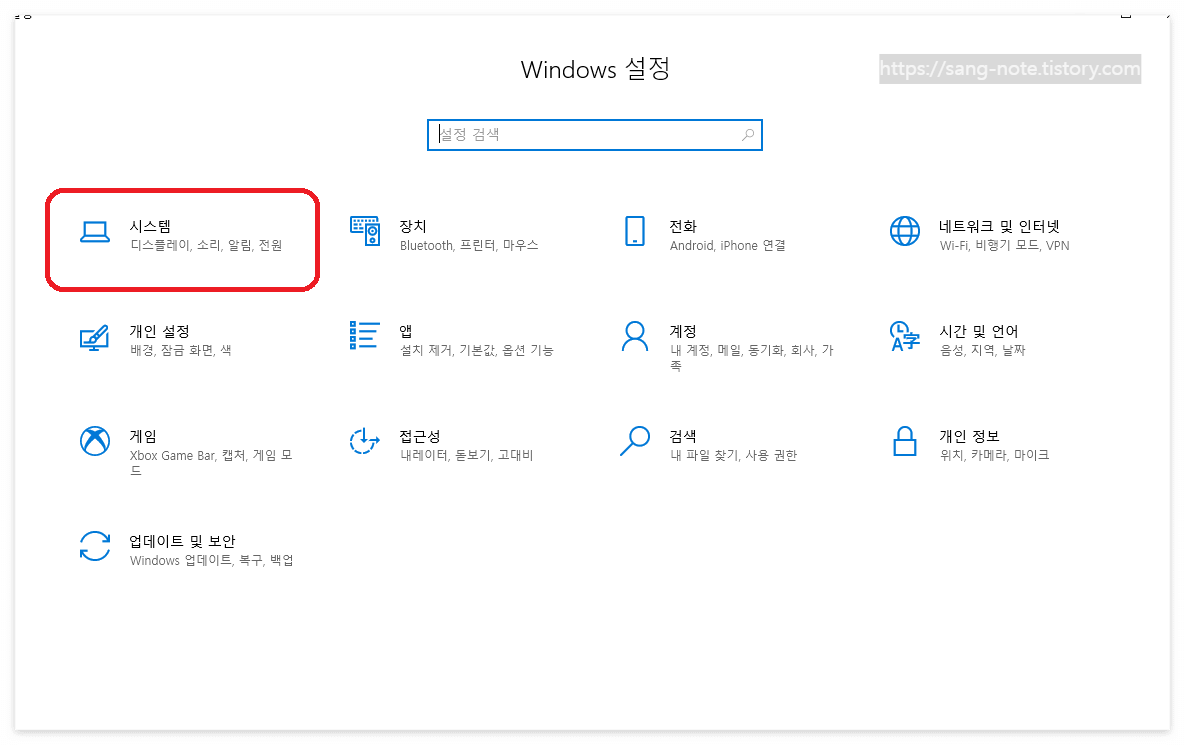Click the 검색 title text
The width and height of the screenshot is (1185, 745).
(682, 436)
